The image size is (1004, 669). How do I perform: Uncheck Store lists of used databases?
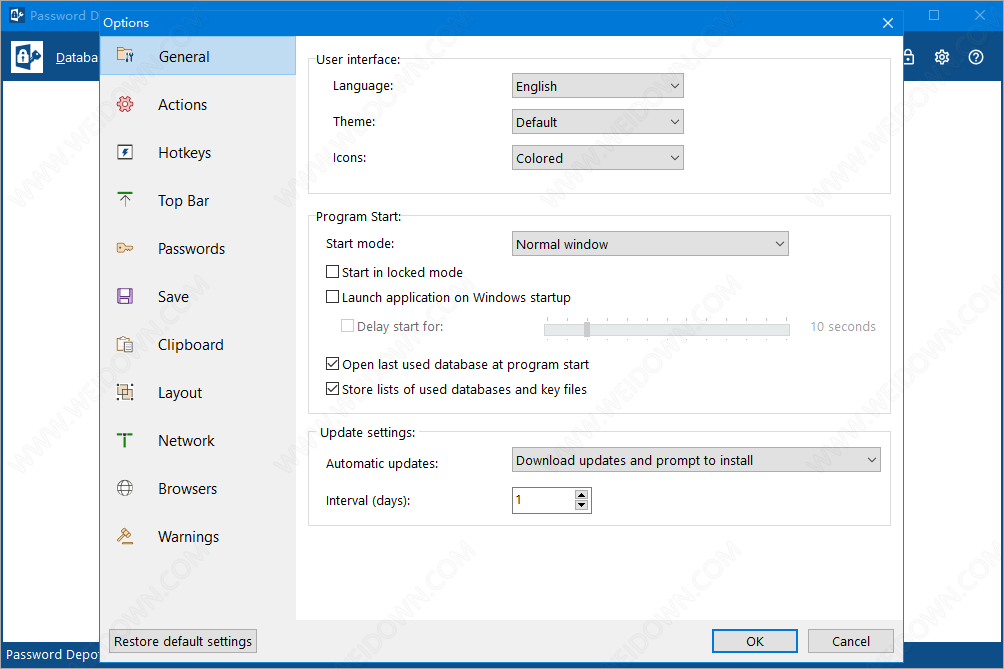click(332, 389)
